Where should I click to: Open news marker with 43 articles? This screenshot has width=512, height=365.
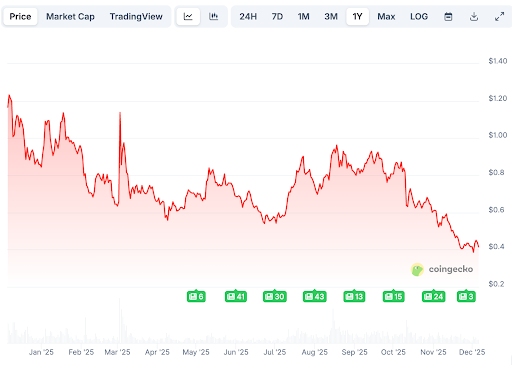(315, 296)
